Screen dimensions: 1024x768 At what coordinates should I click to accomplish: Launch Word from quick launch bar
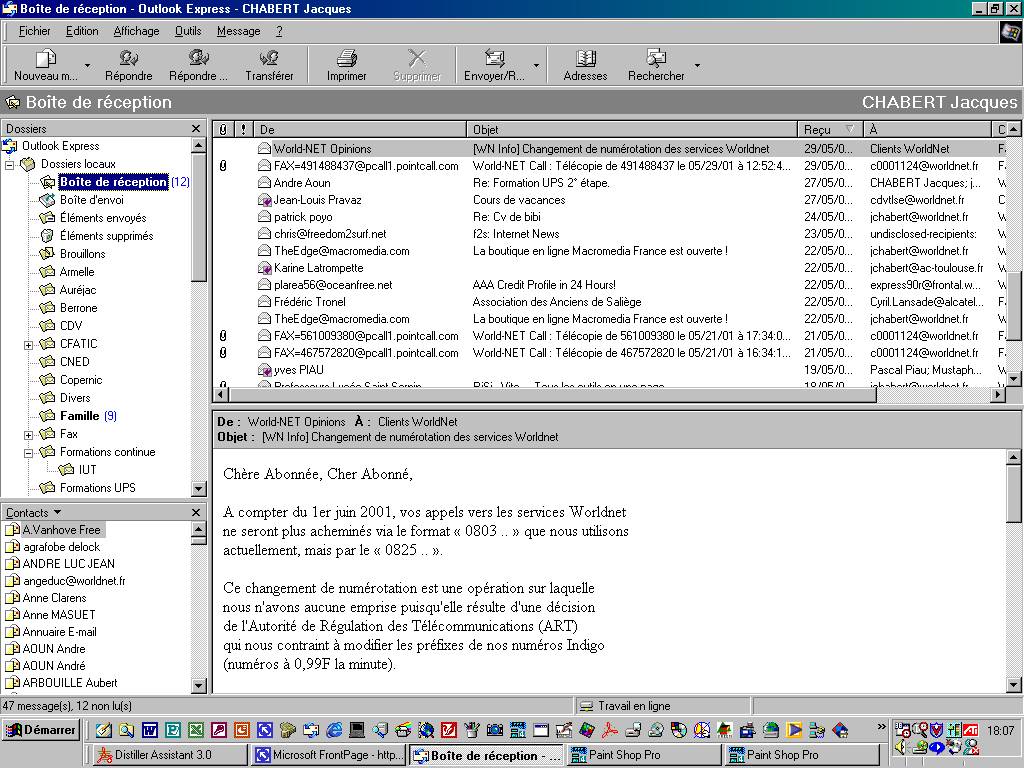click(x=150, y=729)
